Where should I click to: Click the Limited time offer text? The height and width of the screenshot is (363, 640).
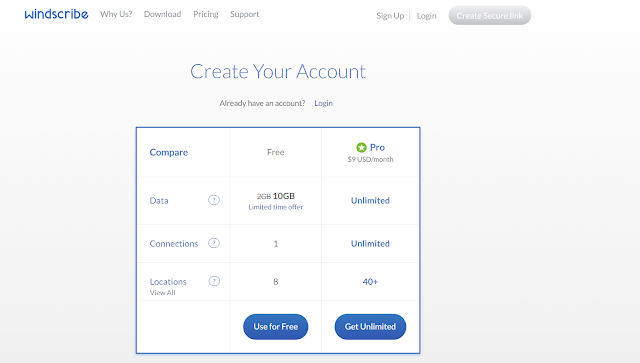click(276, 207)
